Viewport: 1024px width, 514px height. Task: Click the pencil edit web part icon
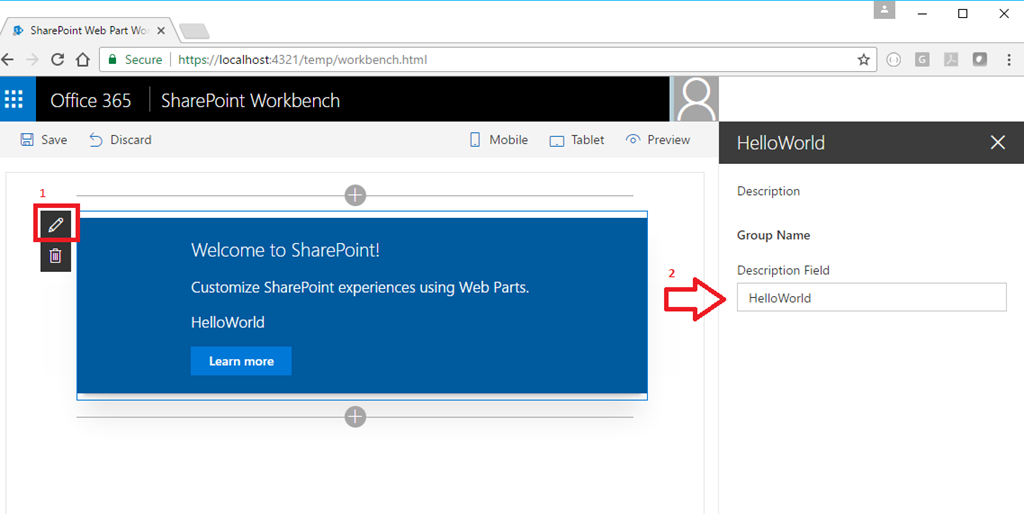56,225
